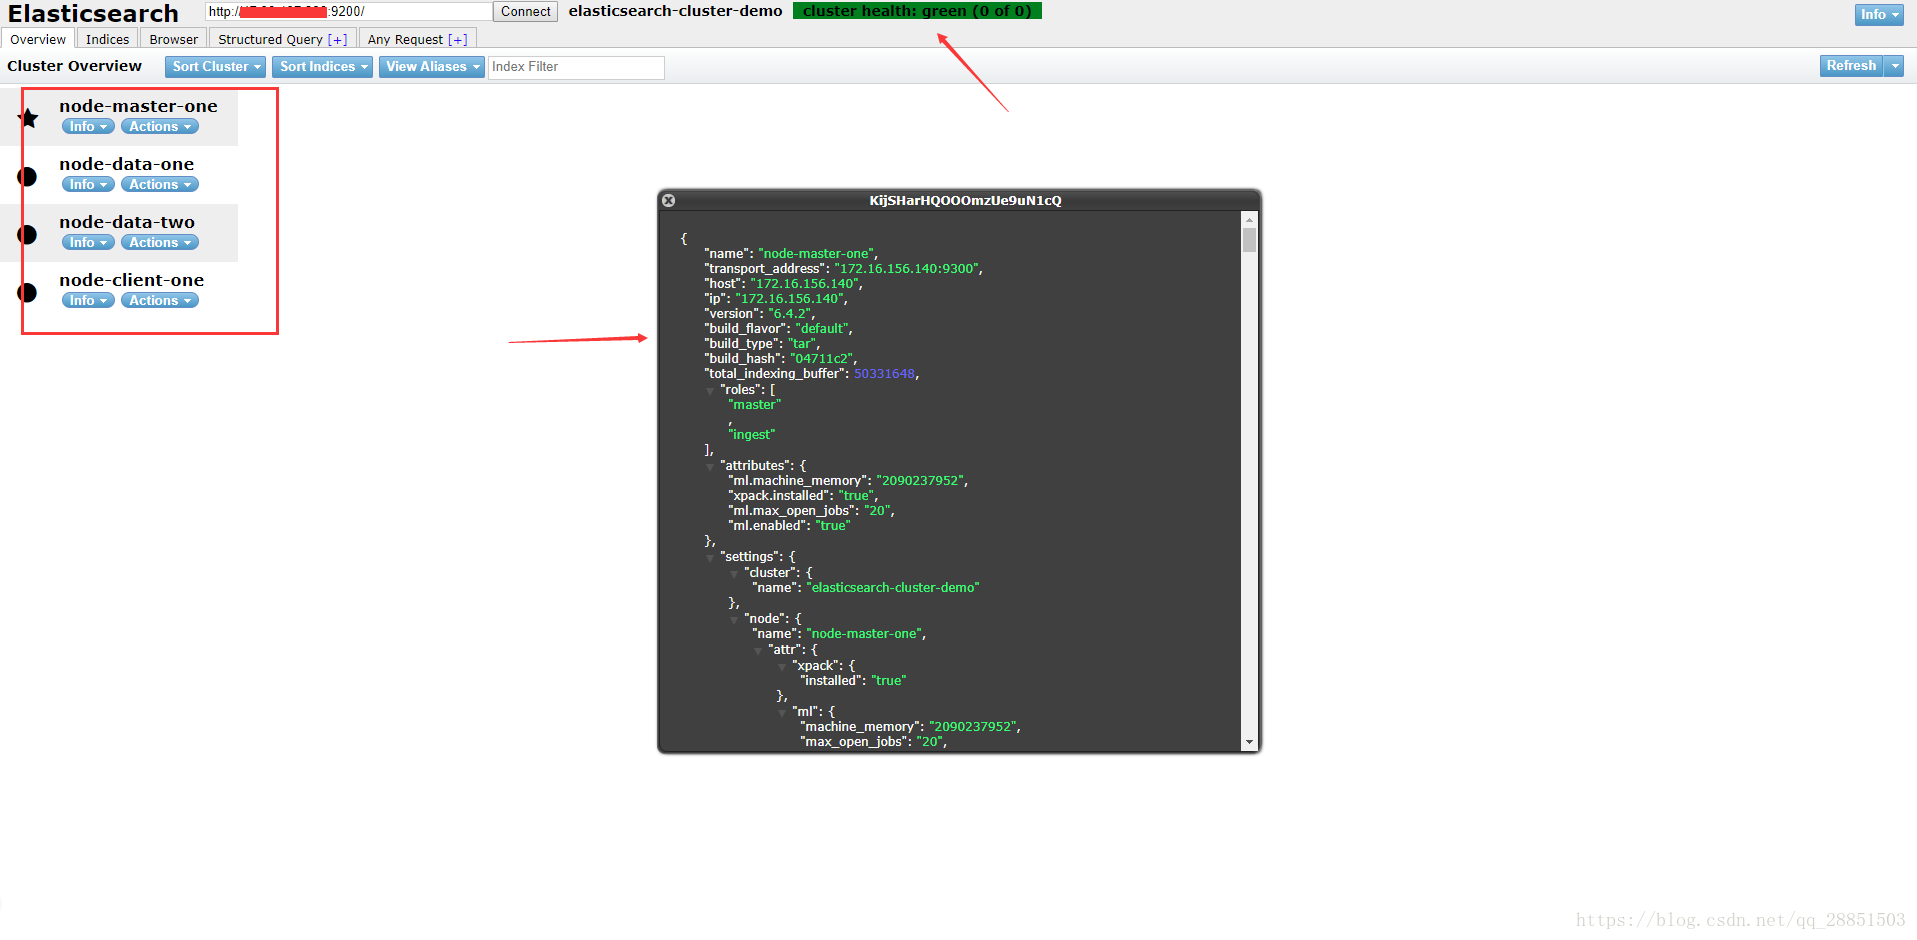Collapse the "ml" object in the JSON
Image resolution: width=1917 pixels, height=940 pixels.
click(x=782, y=712)
